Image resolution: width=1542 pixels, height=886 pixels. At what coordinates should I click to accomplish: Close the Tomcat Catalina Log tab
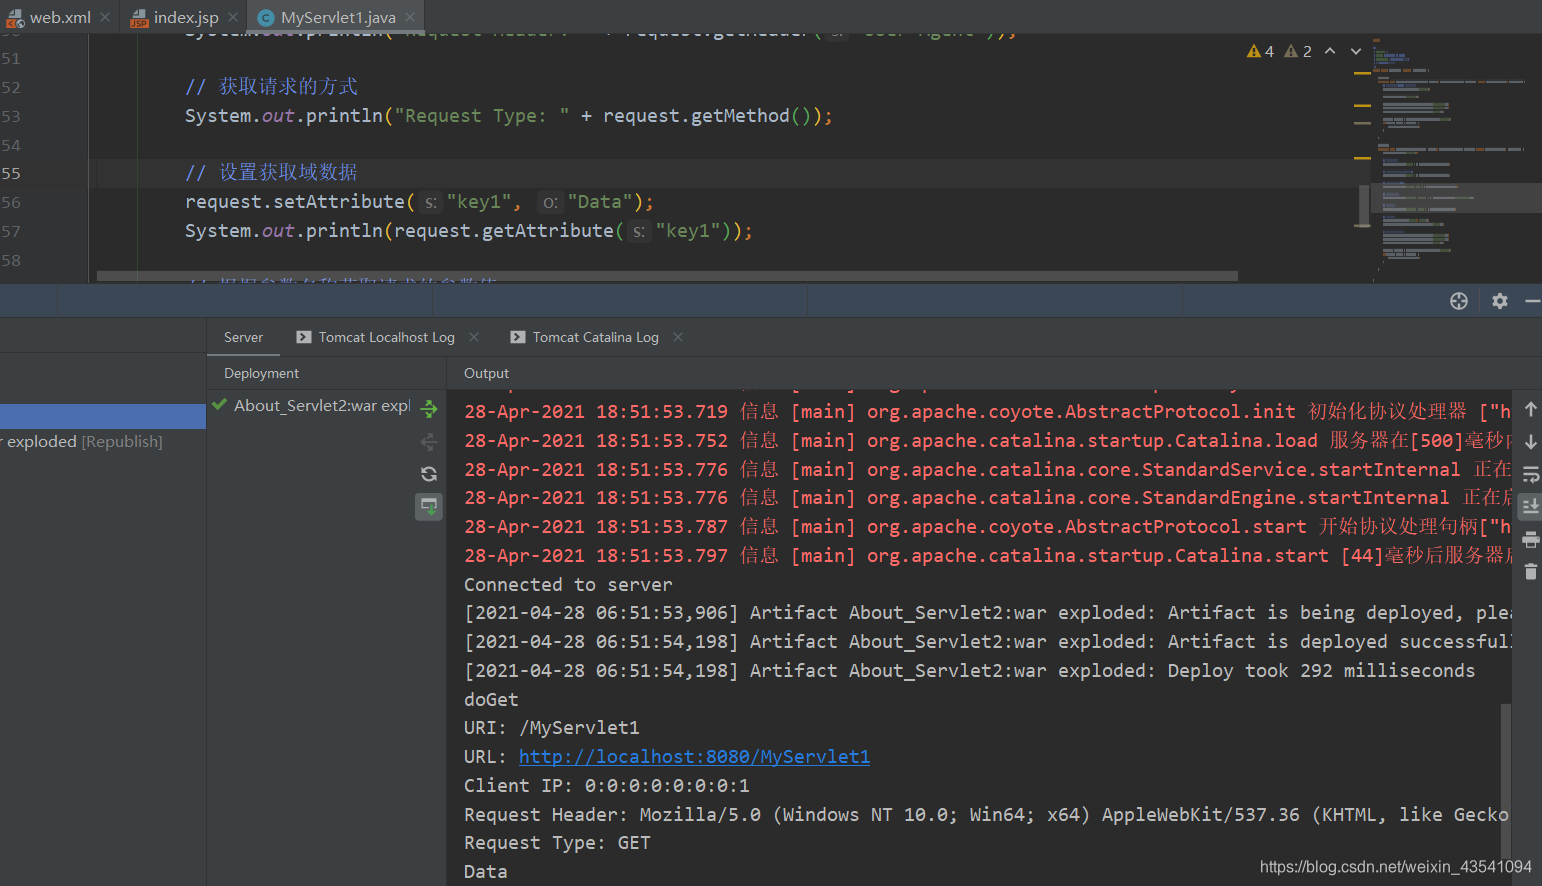click(678, 337)
